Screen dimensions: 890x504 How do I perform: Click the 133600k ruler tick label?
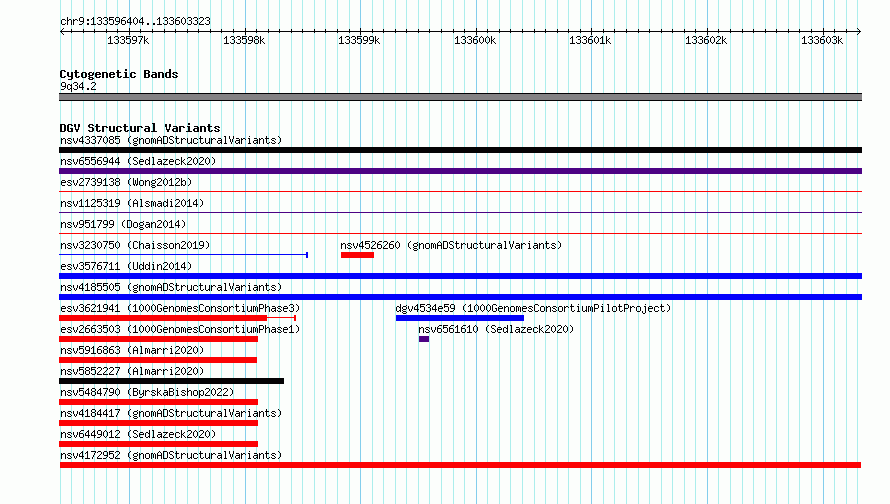click(475, 40)
